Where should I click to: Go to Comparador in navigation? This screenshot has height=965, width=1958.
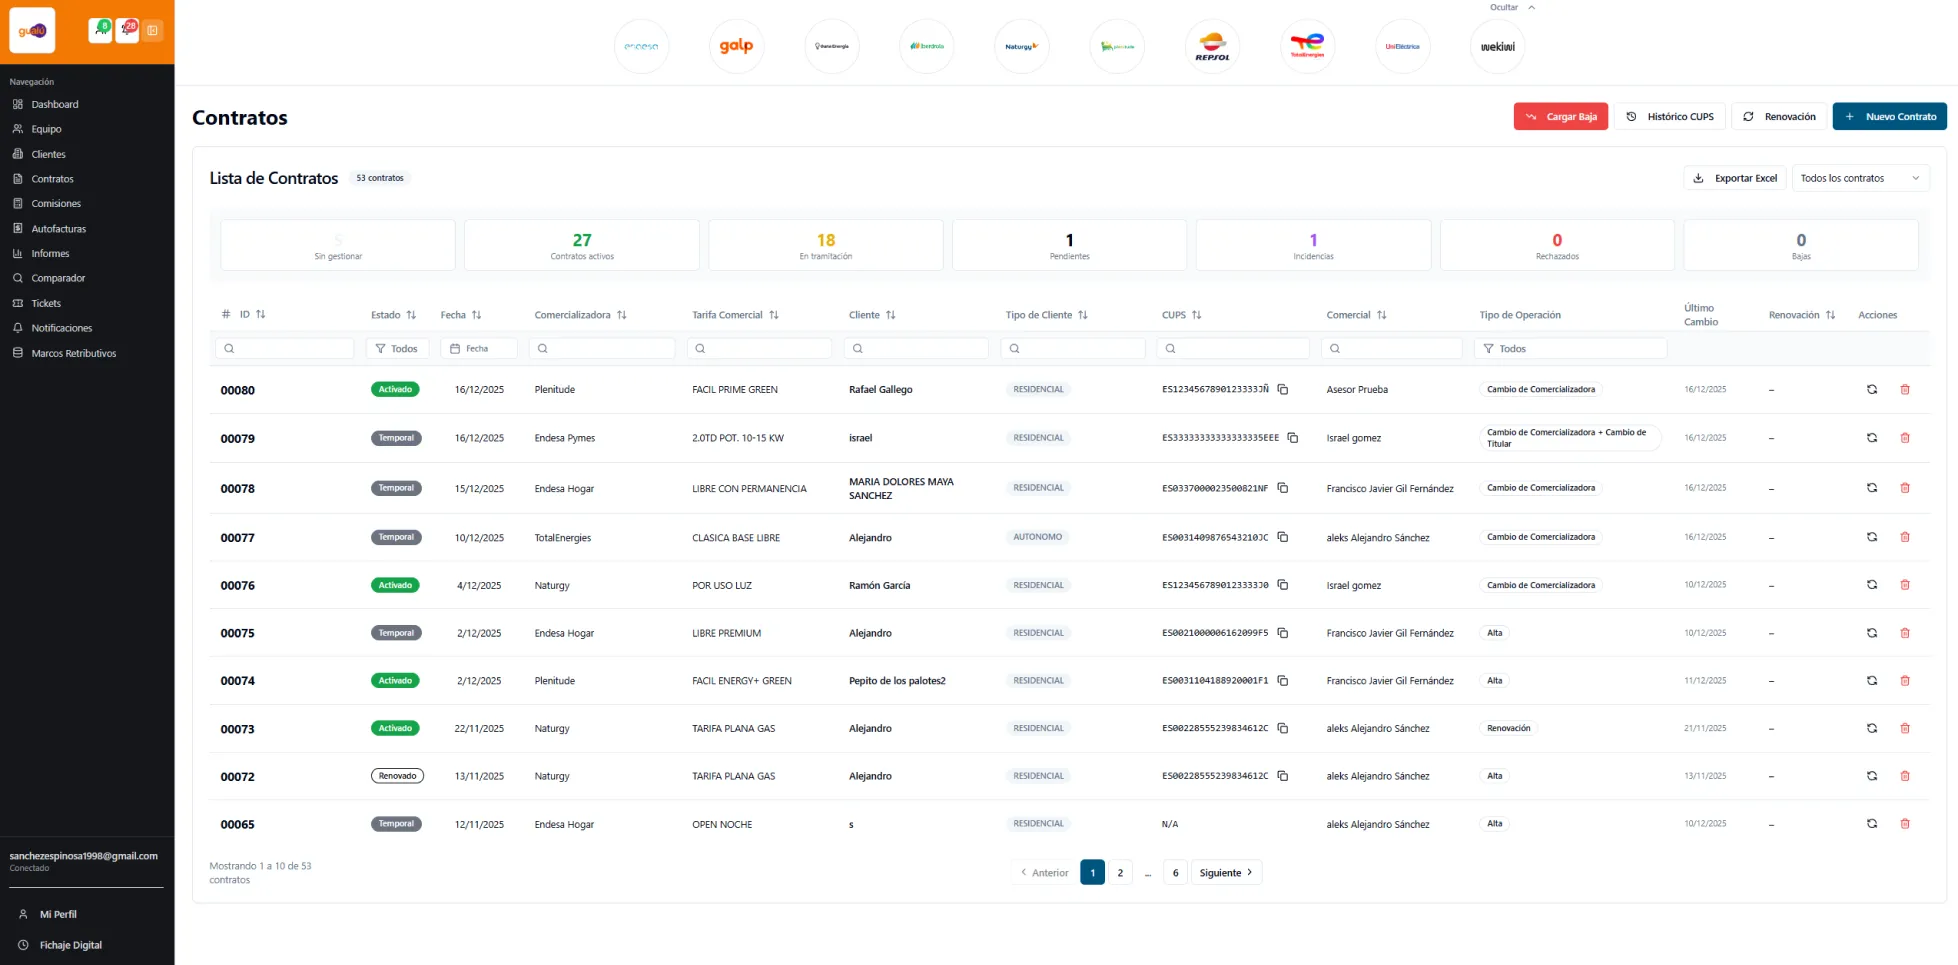tap(58, 279)
